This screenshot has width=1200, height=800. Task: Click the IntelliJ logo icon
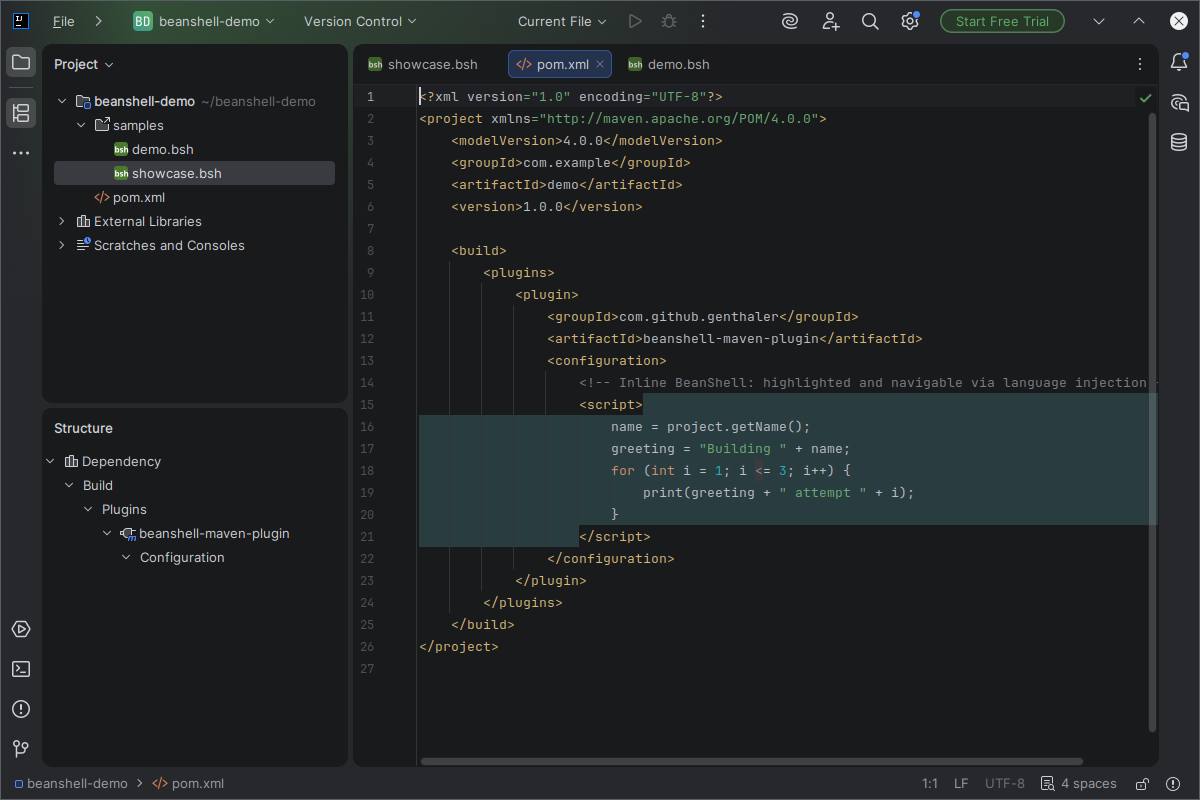(x=21, y=21)
